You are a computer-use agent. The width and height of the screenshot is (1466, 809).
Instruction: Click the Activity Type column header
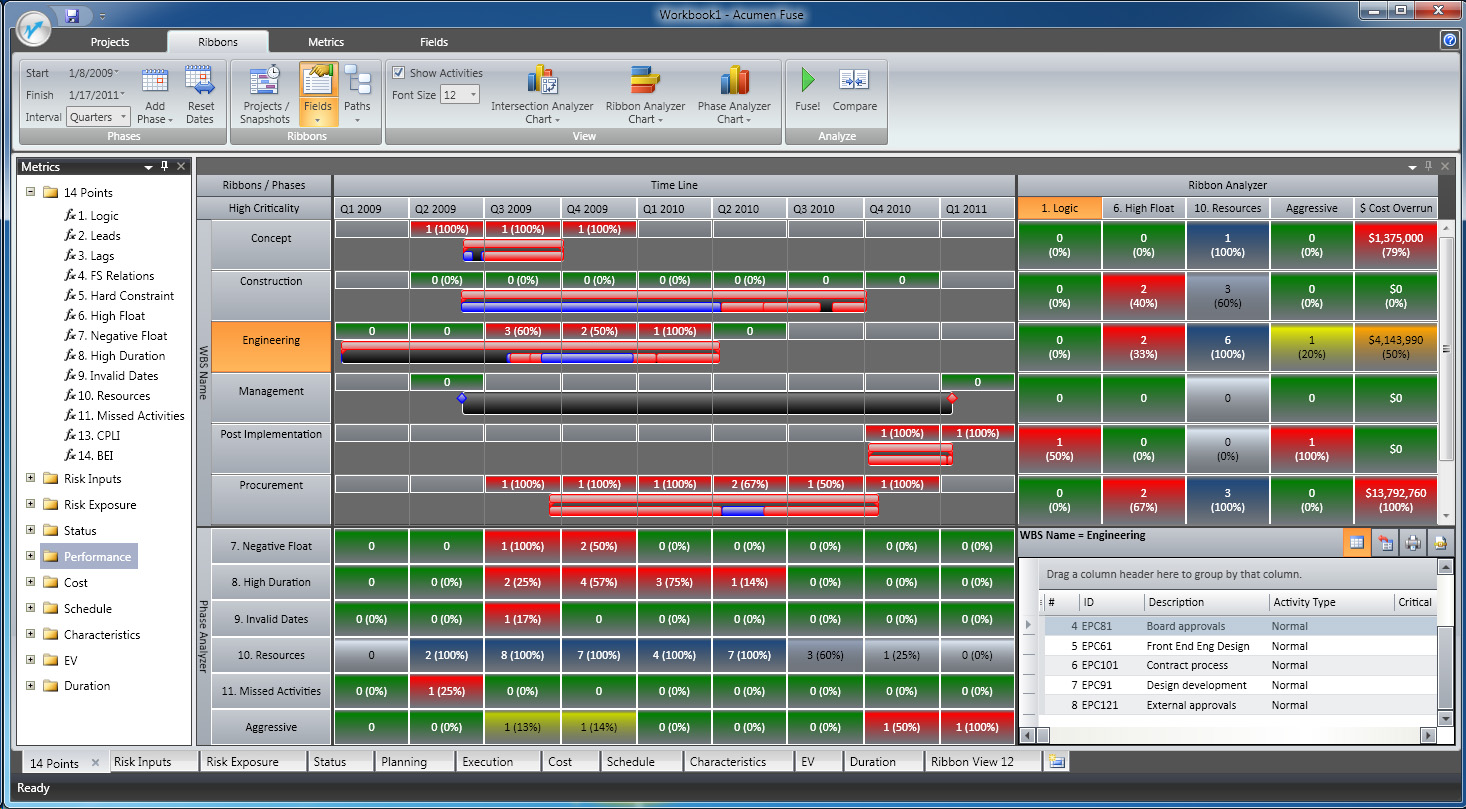(1330, 602)
